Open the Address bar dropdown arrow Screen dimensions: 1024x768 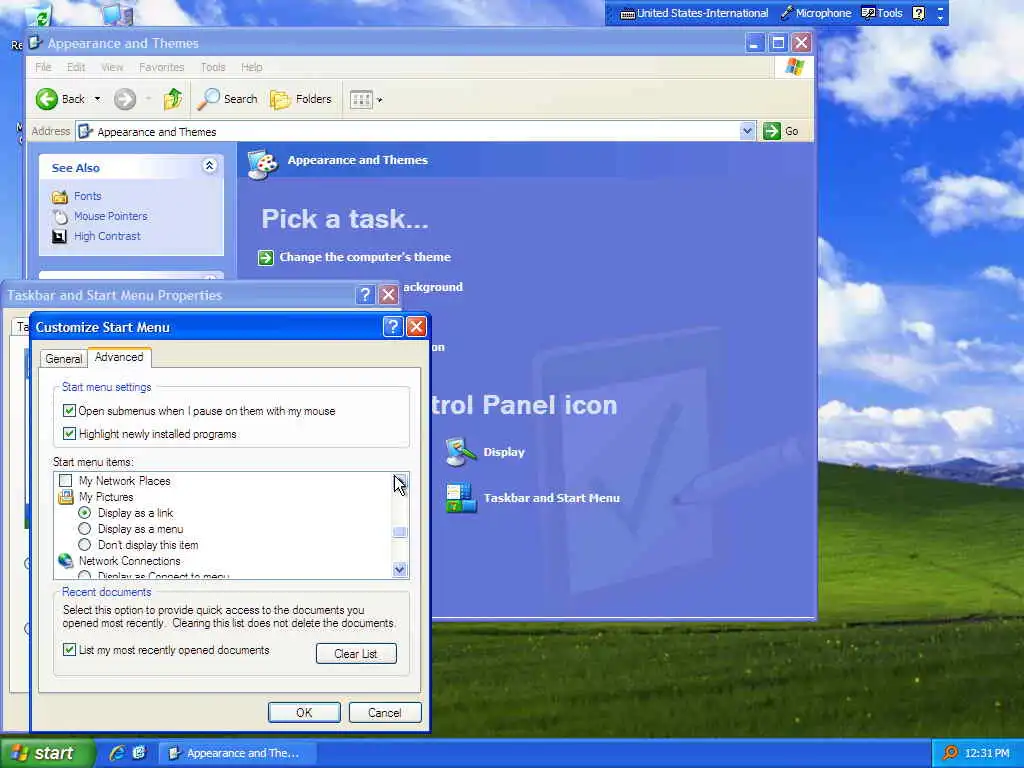coord(747,131)
